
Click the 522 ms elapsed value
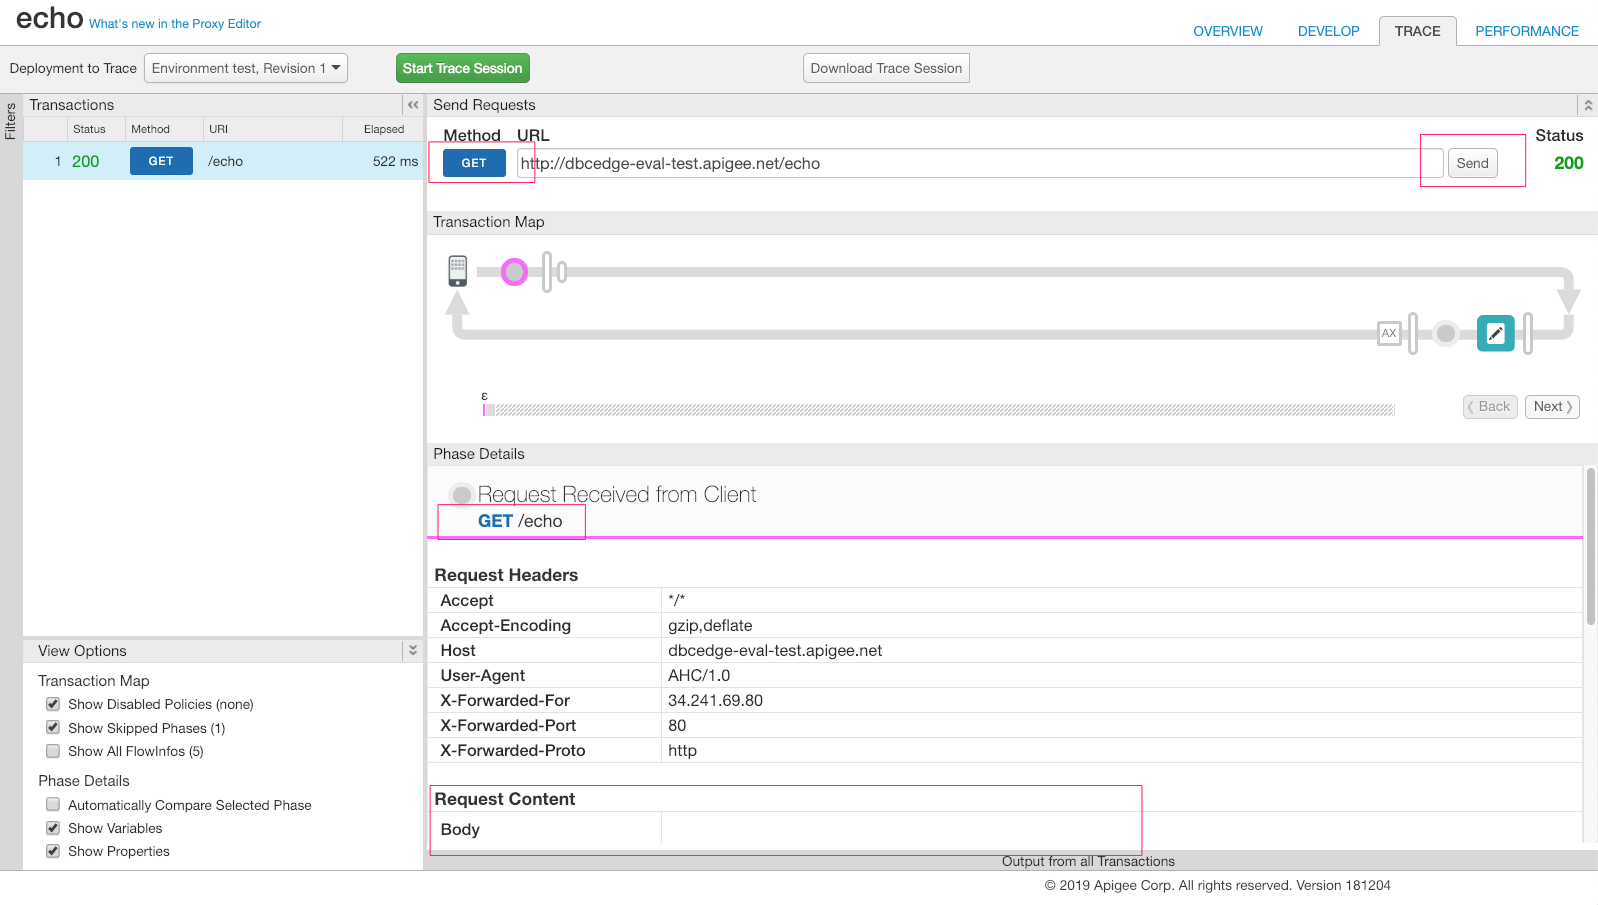[395, 161]
